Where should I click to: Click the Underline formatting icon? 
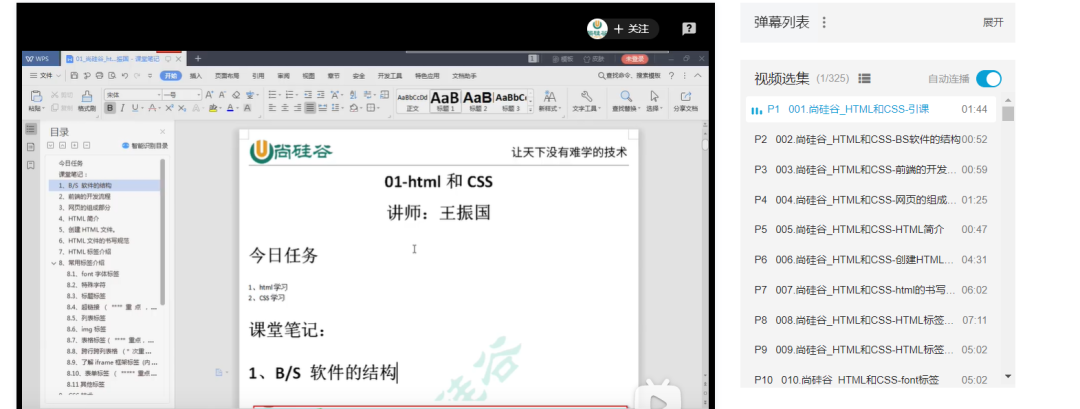pos(134,108)
